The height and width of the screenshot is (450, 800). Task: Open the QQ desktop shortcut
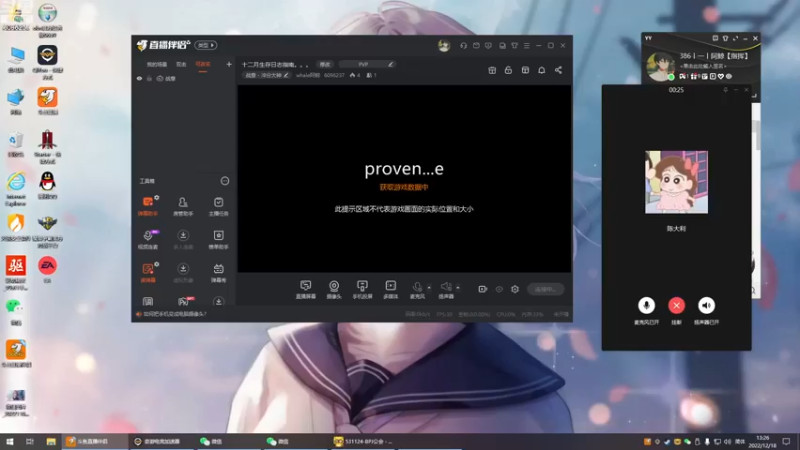(47, 185)
